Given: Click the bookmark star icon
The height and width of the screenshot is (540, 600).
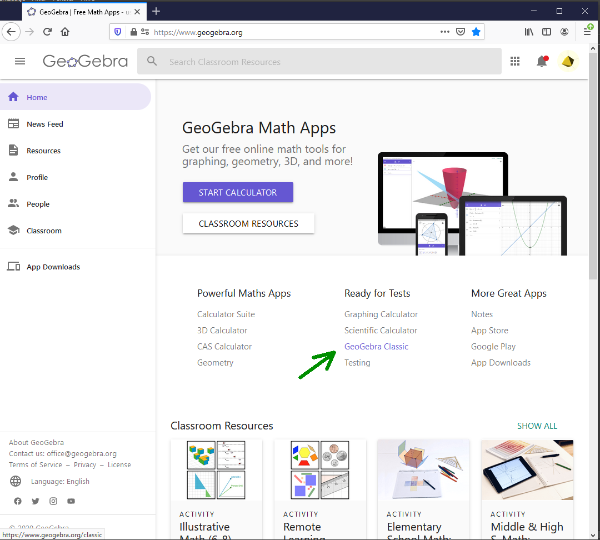Looking at the screenshot, I should (476, 32).
